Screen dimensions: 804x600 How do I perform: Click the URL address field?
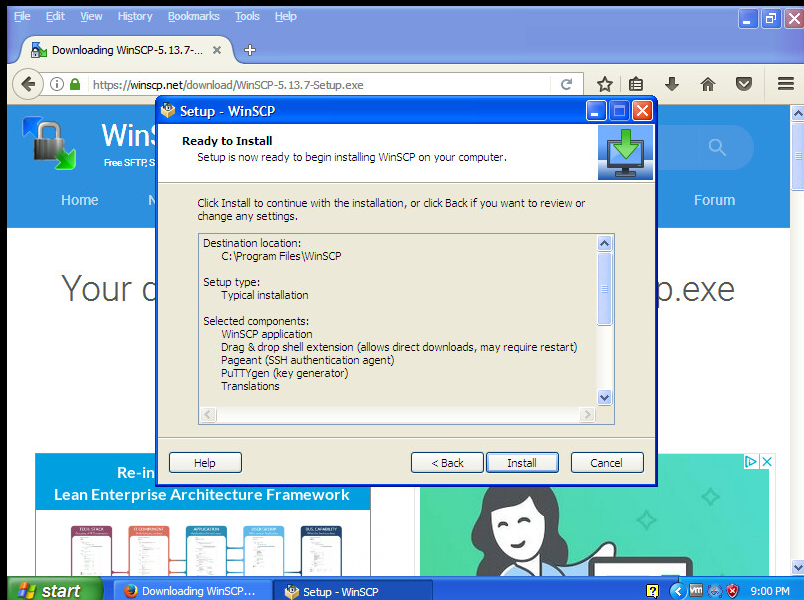(318, 85)
